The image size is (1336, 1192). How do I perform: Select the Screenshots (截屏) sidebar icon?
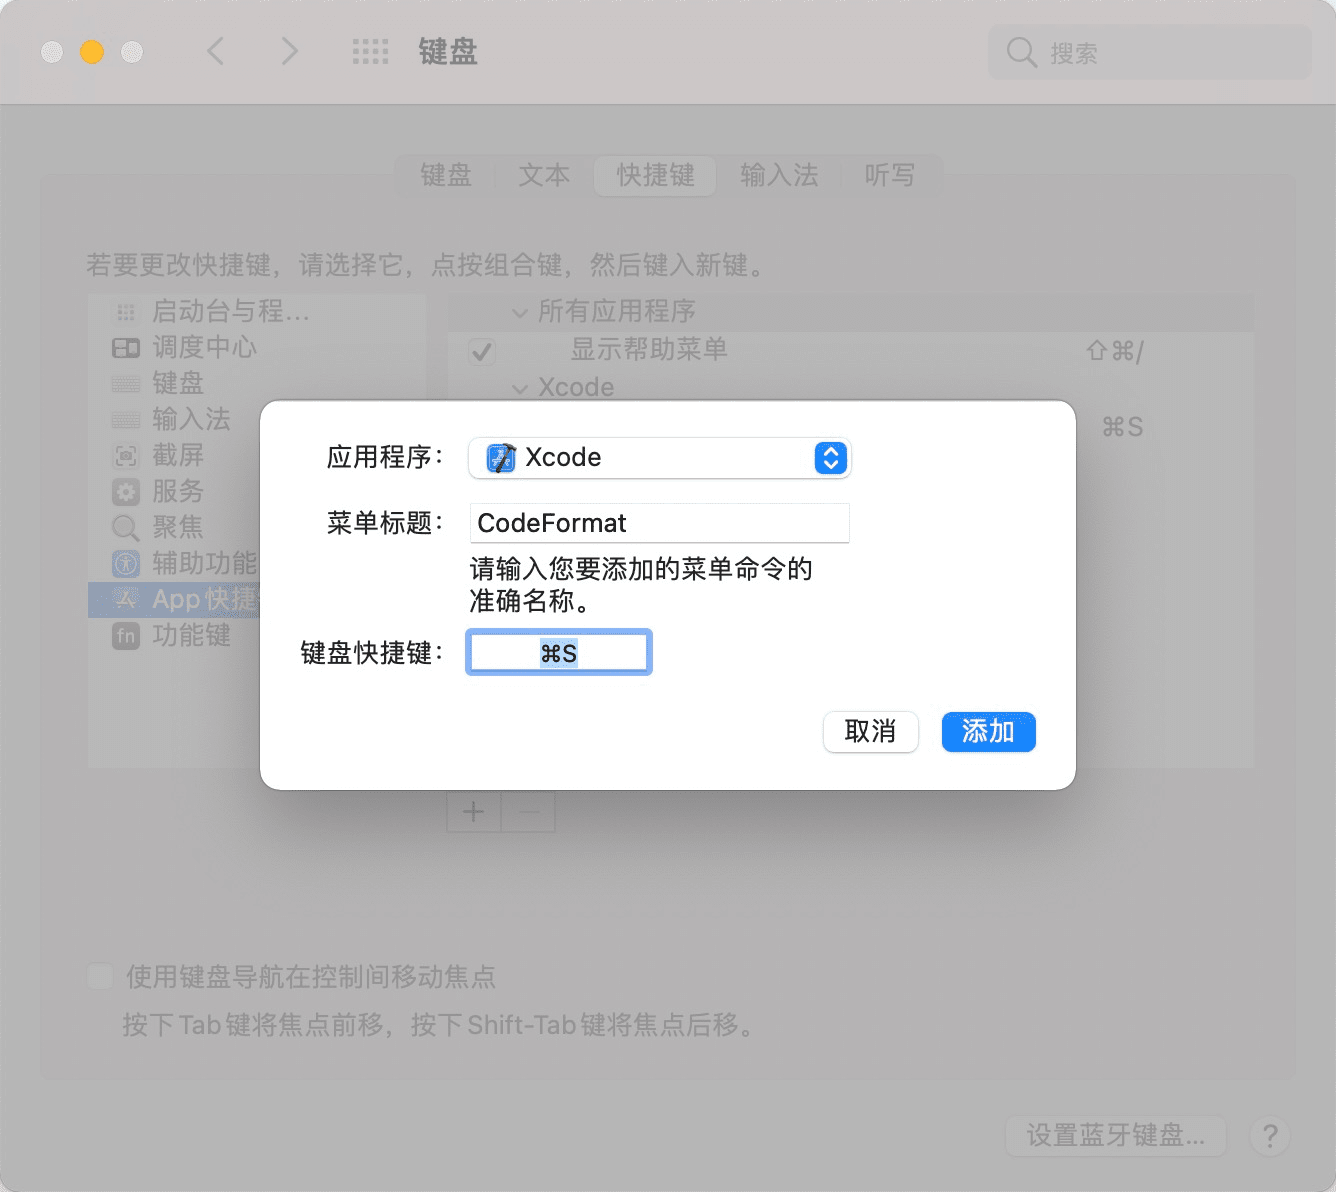point(126,456)
